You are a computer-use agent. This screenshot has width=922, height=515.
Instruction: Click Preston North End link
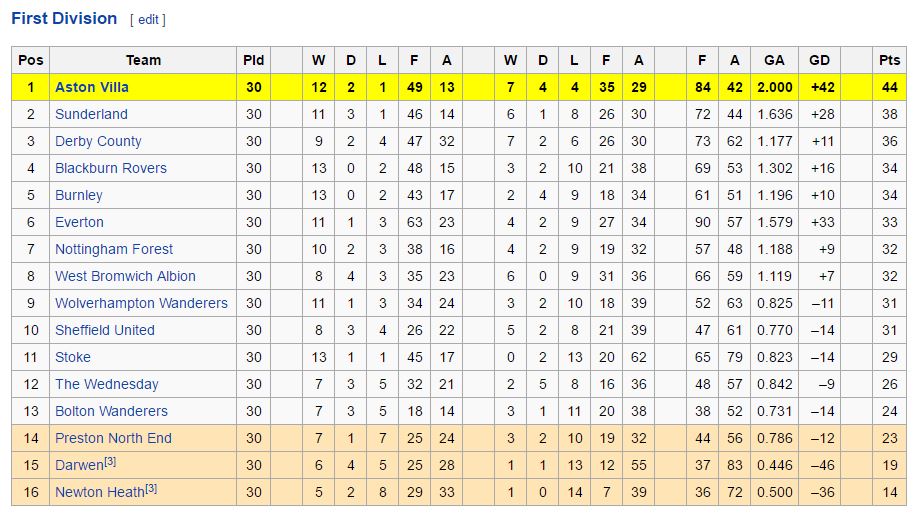(113, 438)
